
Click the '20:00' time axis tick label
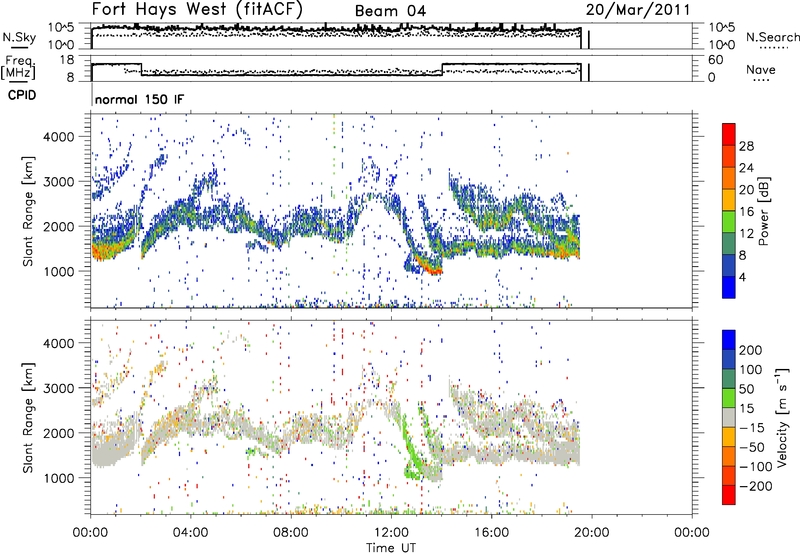[591, 533]
